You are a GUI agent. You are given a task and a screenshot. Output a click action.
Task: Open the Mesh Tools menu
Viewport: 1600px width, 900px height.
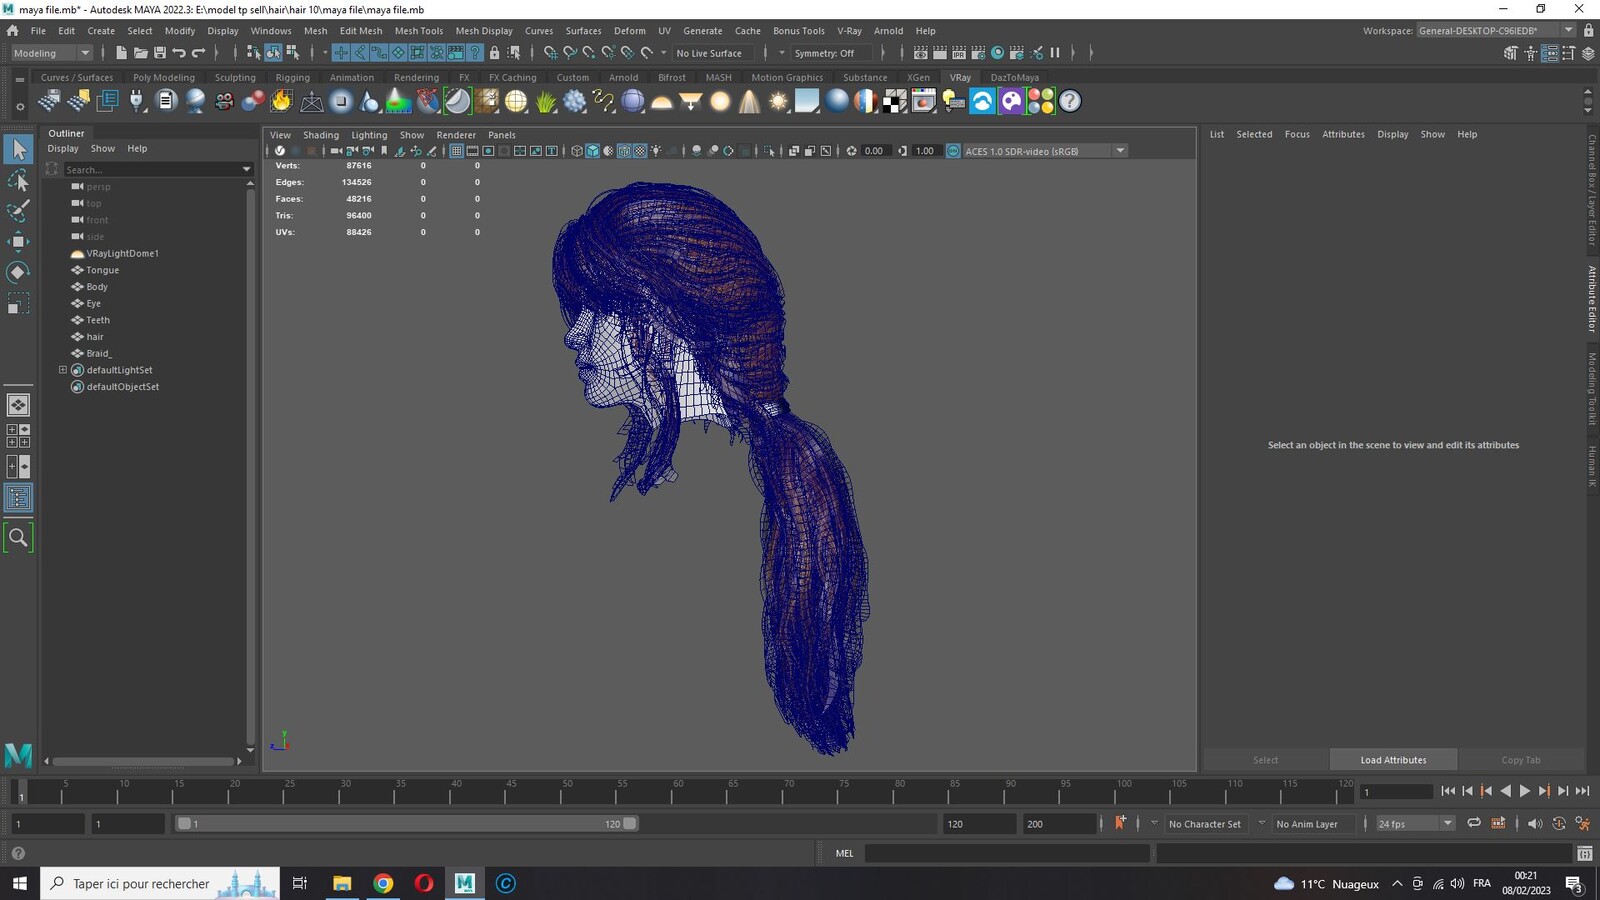pyautogui.click(x=418, y=31)
